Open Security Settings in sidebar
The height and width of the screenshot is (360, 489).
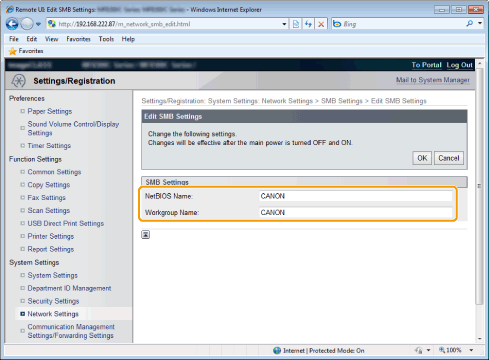53,301
